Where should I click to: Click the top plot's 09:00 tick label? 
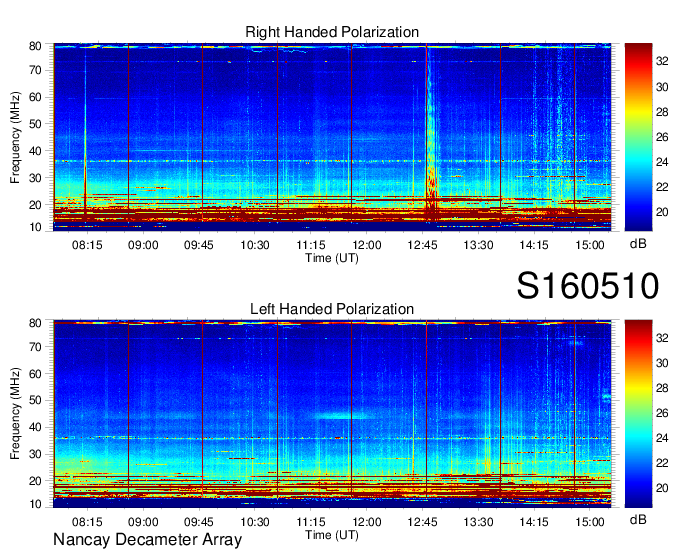(143, 245)
